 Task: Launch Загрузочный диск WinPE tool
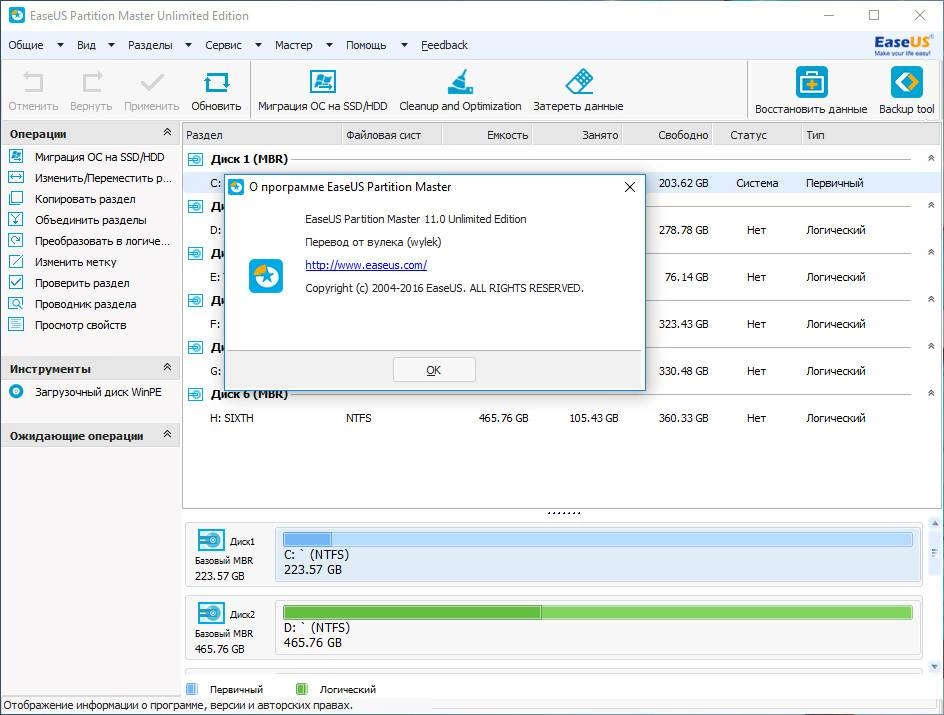click(x=98, y=392)
